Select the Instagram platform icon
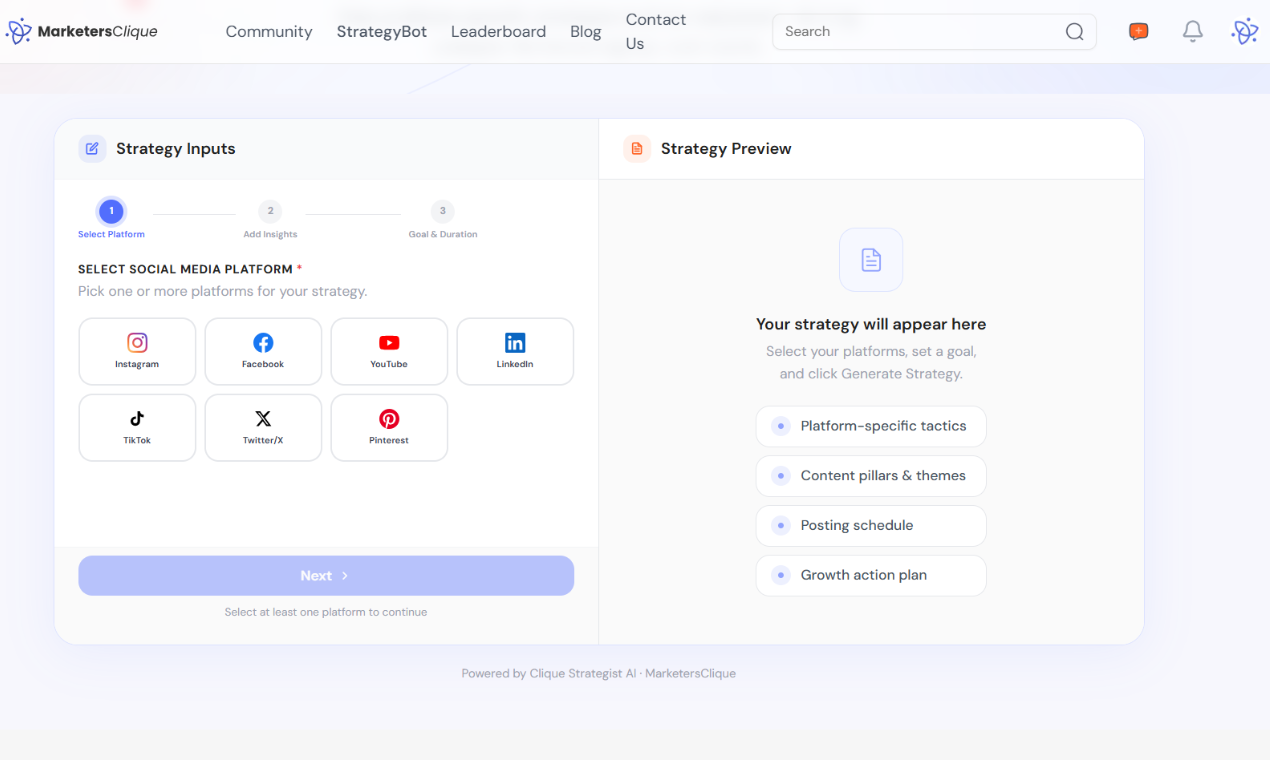The image size is (1270, 760). point(137,351)
